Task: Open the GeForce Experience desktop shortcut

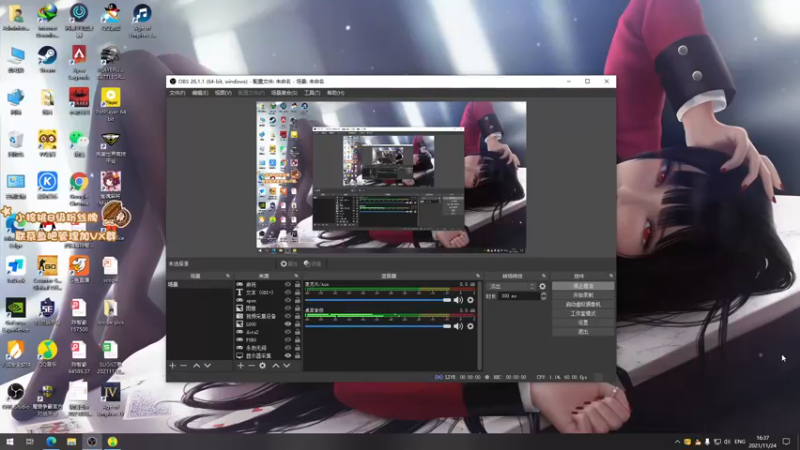Action: 16,315
